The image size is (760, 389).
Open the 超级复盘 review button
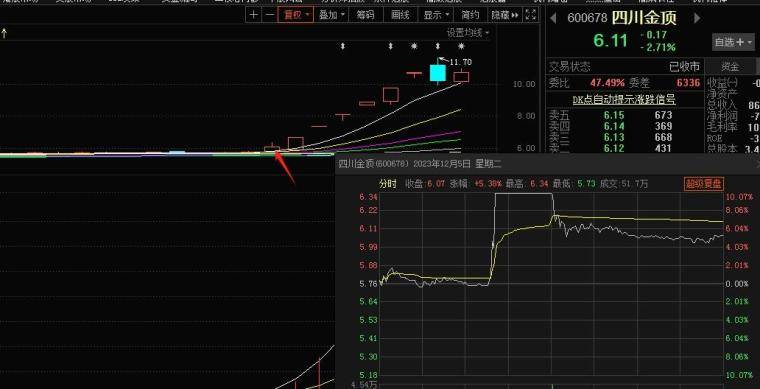(x=704, y=184)
